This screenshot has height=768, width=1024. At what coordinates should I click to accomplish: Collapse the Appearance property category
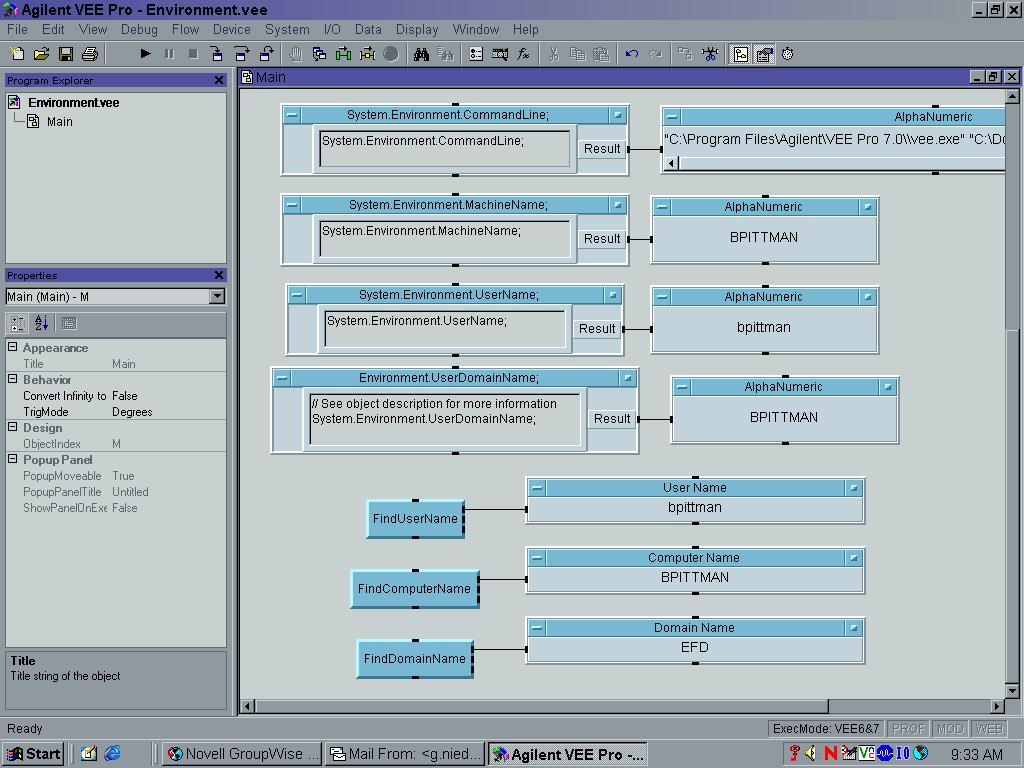coord(13,348)
